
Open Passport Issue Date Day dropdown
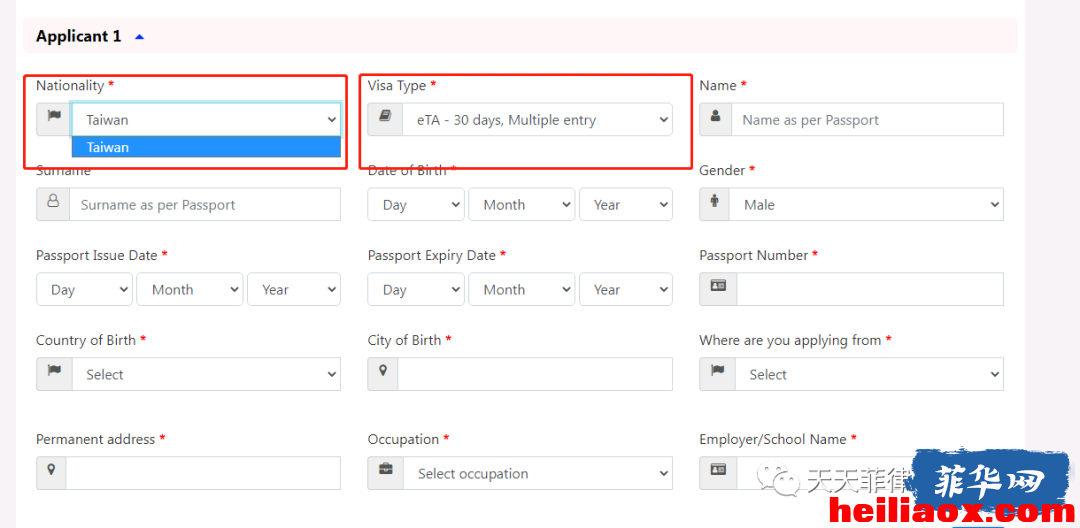coord(84,290)
